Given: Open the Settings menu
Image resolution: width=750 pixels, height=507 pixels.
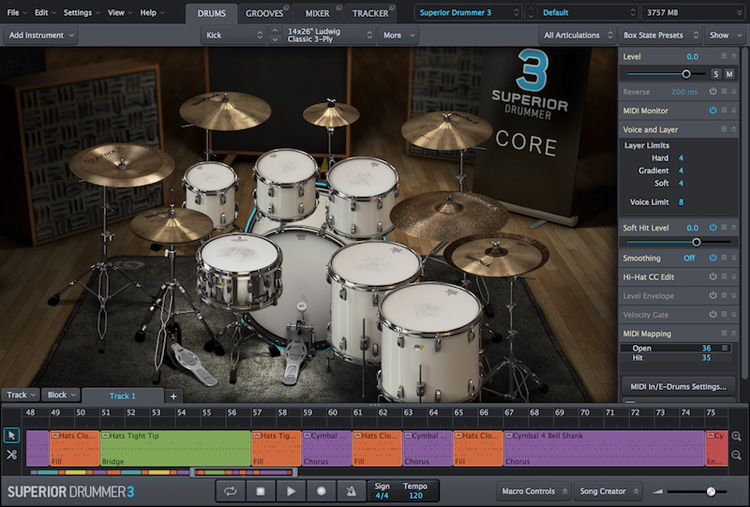Looking at the screenshot, I should [x=80, y=13].
